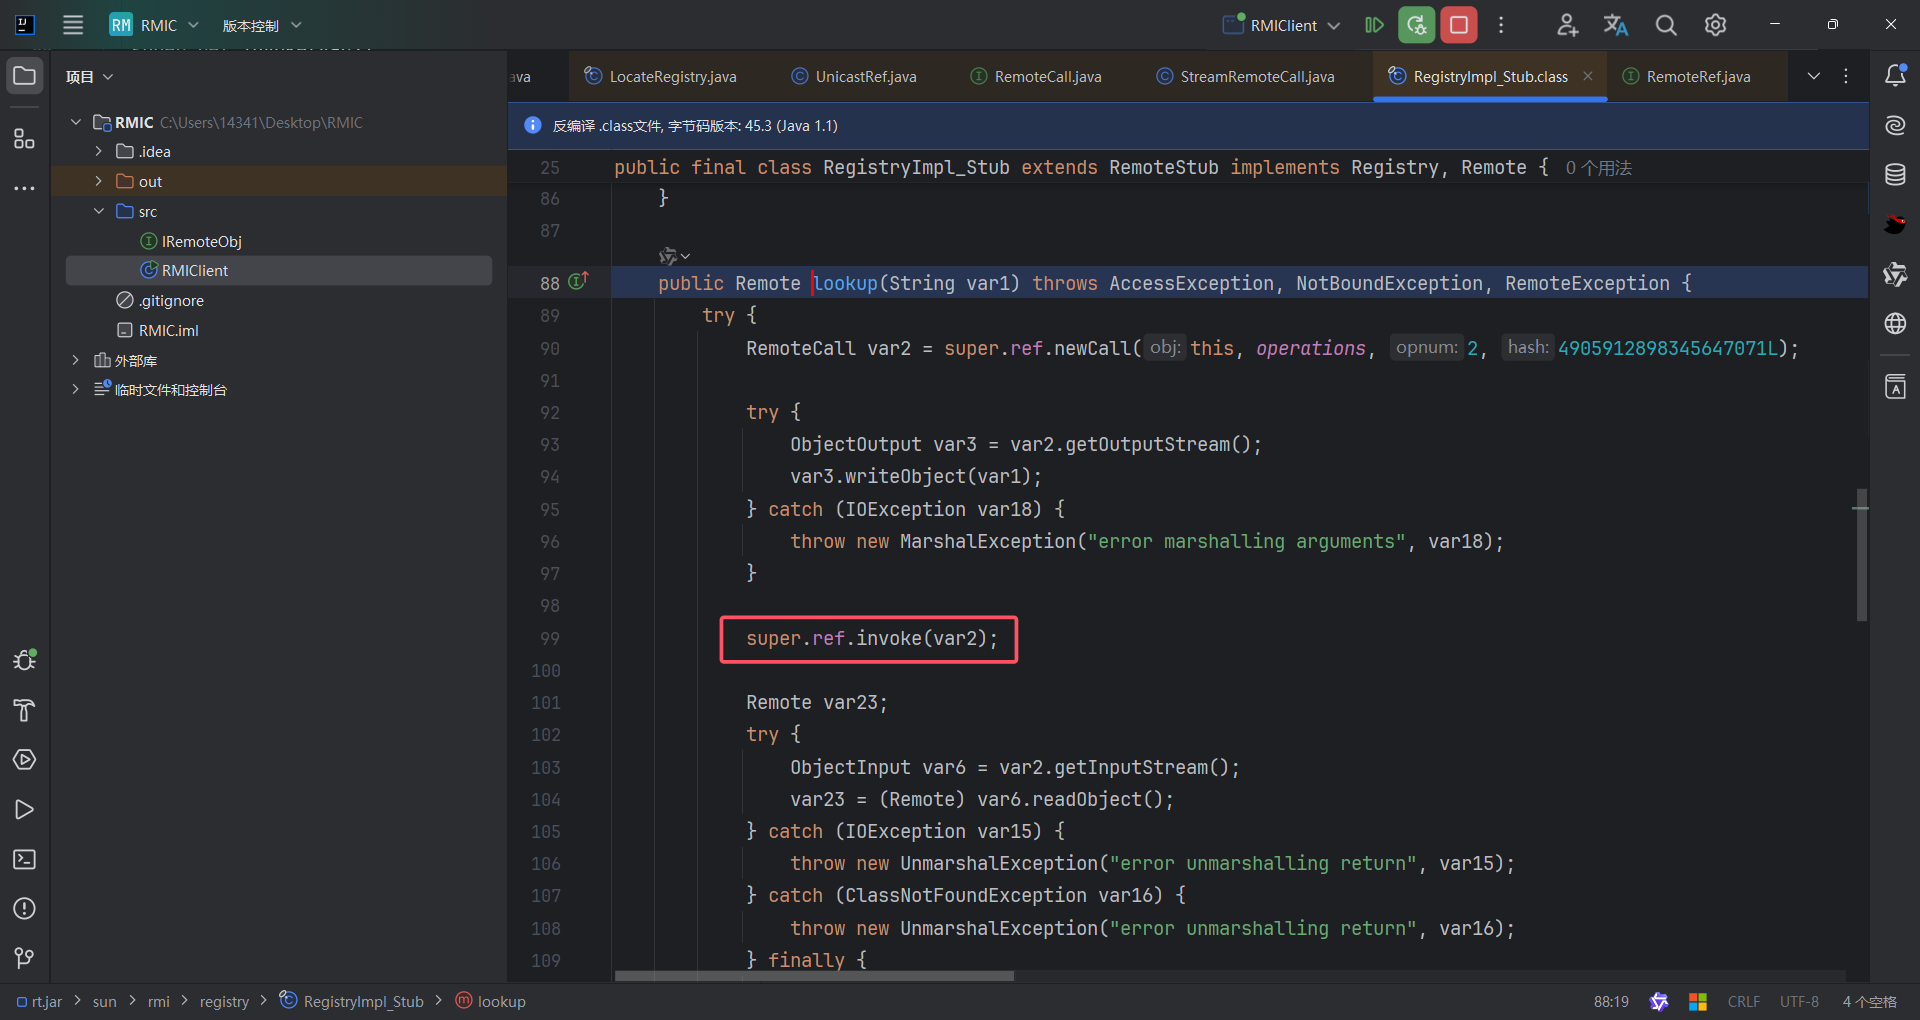The image size is (1920, 1020).
Task: Open the Terminal tool window
Action: (x=25, y=859)
